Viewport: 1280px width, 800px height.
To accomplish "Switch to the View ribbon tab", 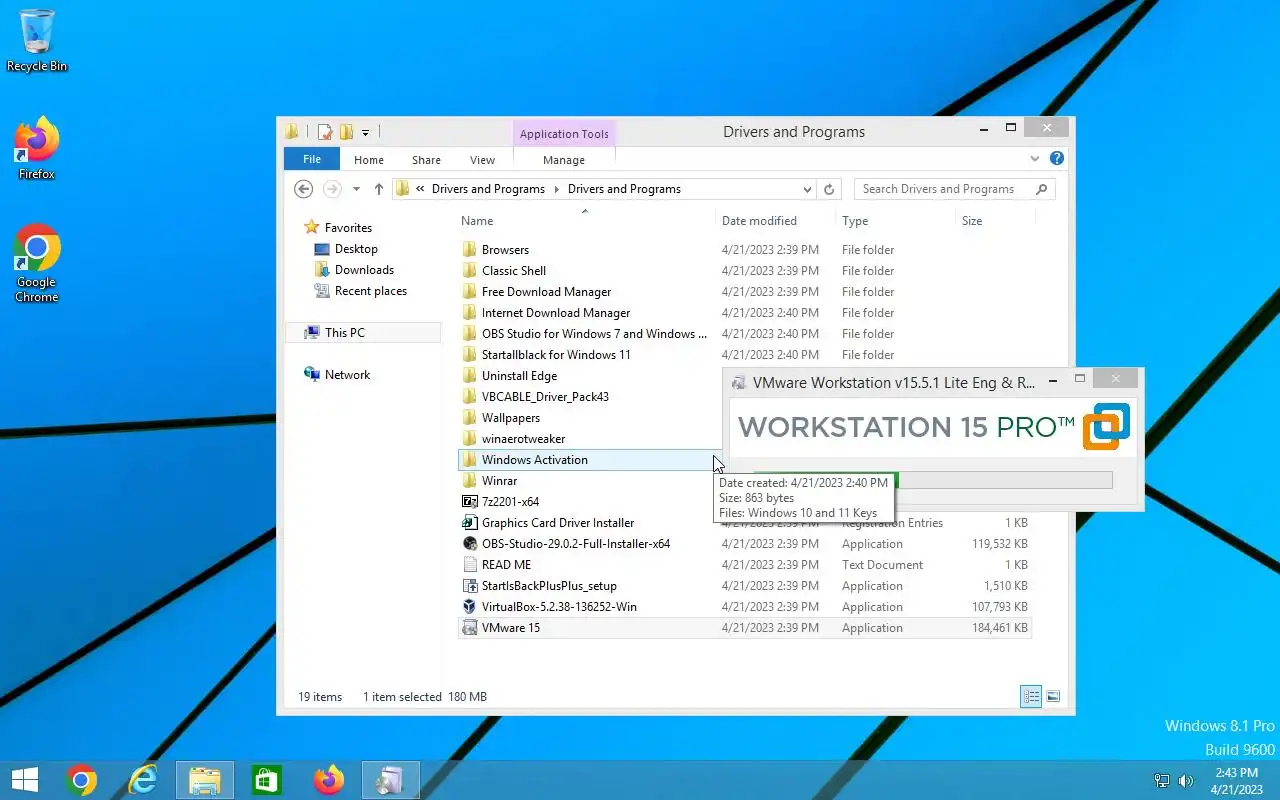I will [483, 160].
